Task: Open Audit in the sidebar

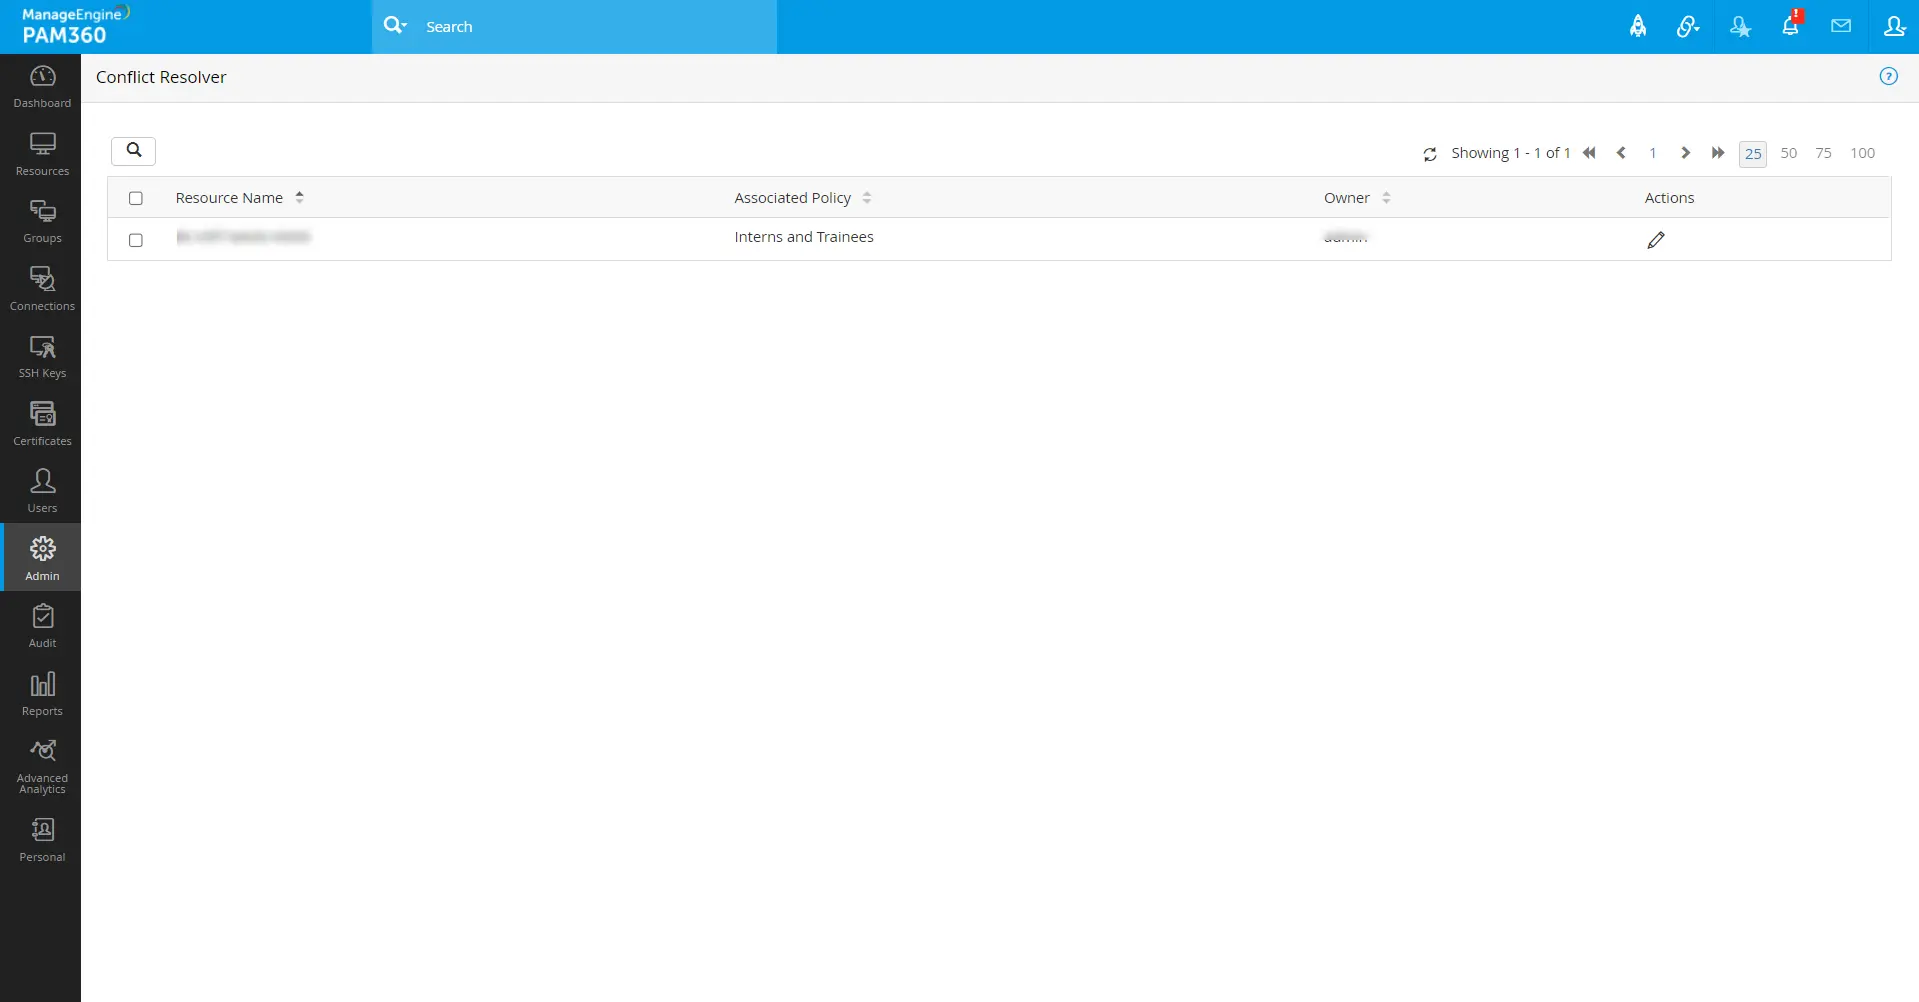Action: point(42,627)
